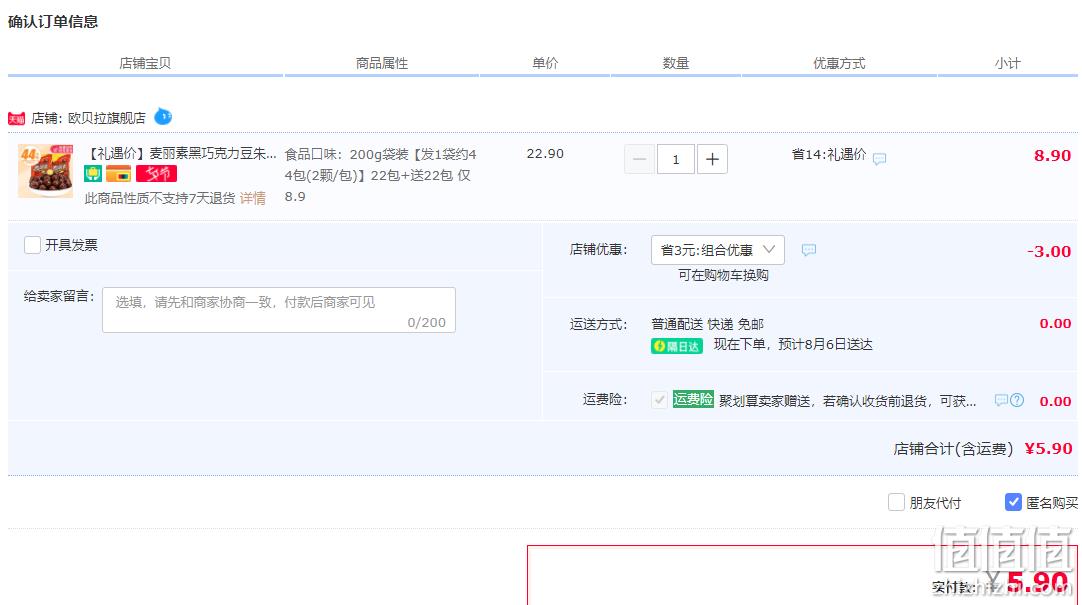Image resolution: width=1082 pixels, height=605 pixels.
Task: Click the subtotal price 8.90
Action: tap(1052, 155)
